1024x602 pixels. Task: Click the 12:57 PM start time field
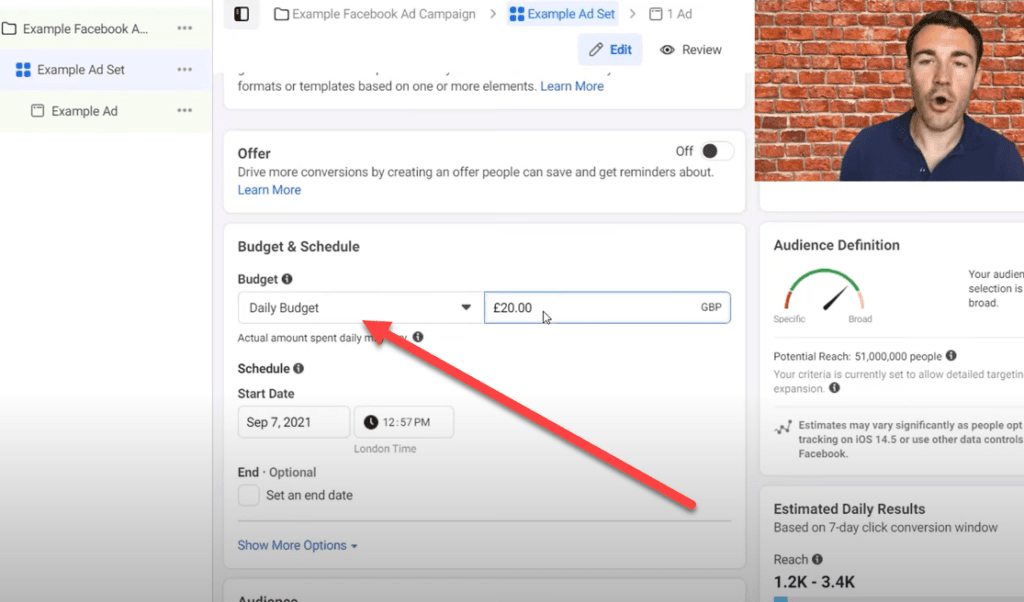[404, 422]
